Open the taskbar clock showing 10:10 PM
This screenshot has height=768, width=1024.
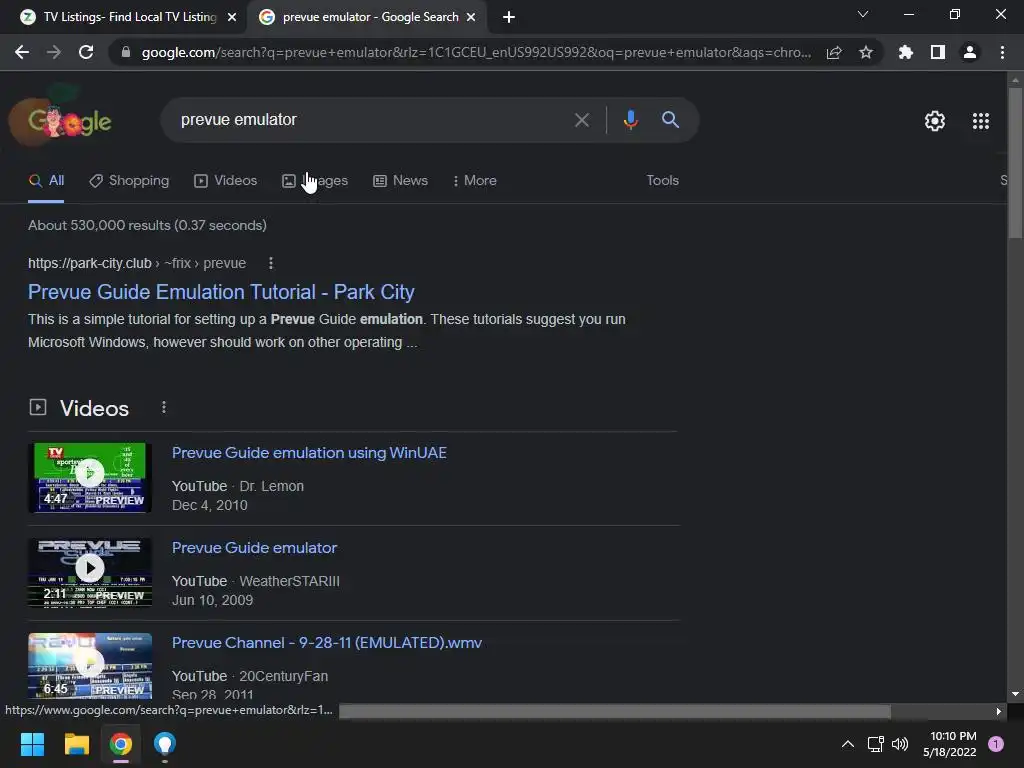(950, 744)
